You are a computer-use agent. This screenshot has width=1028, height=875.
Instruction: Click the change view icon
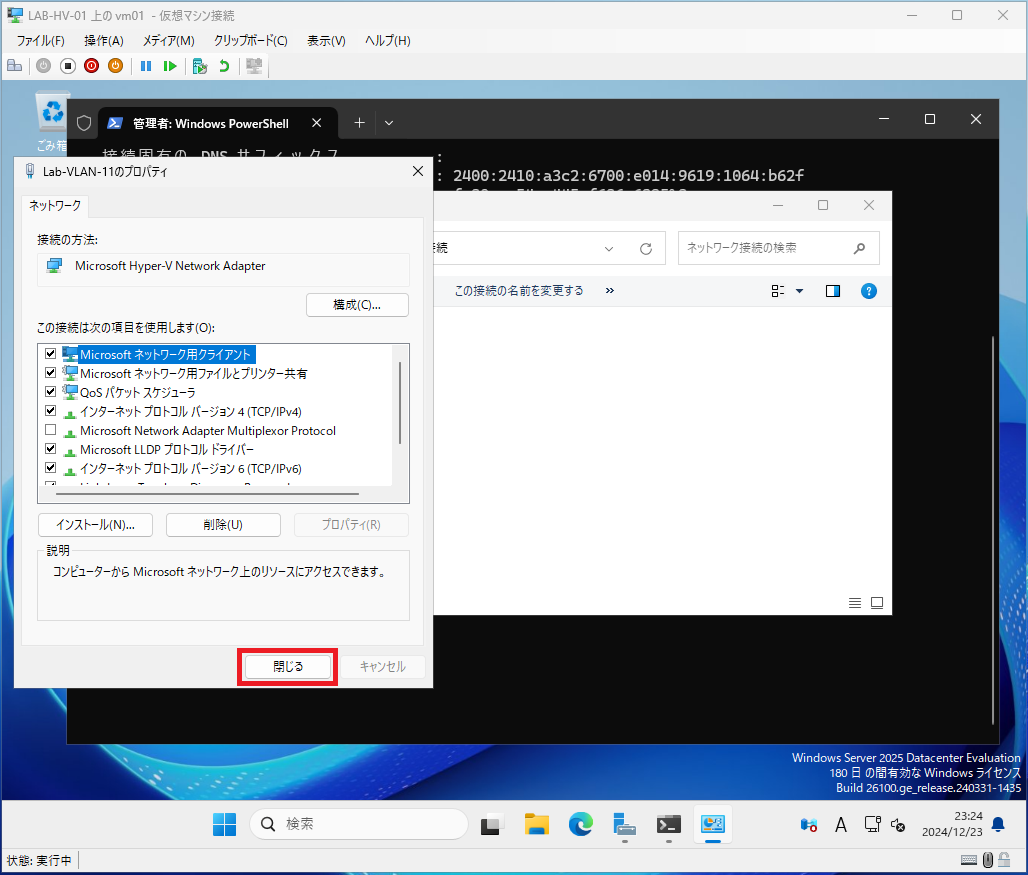pyautogui.click(x=778, y=291)
